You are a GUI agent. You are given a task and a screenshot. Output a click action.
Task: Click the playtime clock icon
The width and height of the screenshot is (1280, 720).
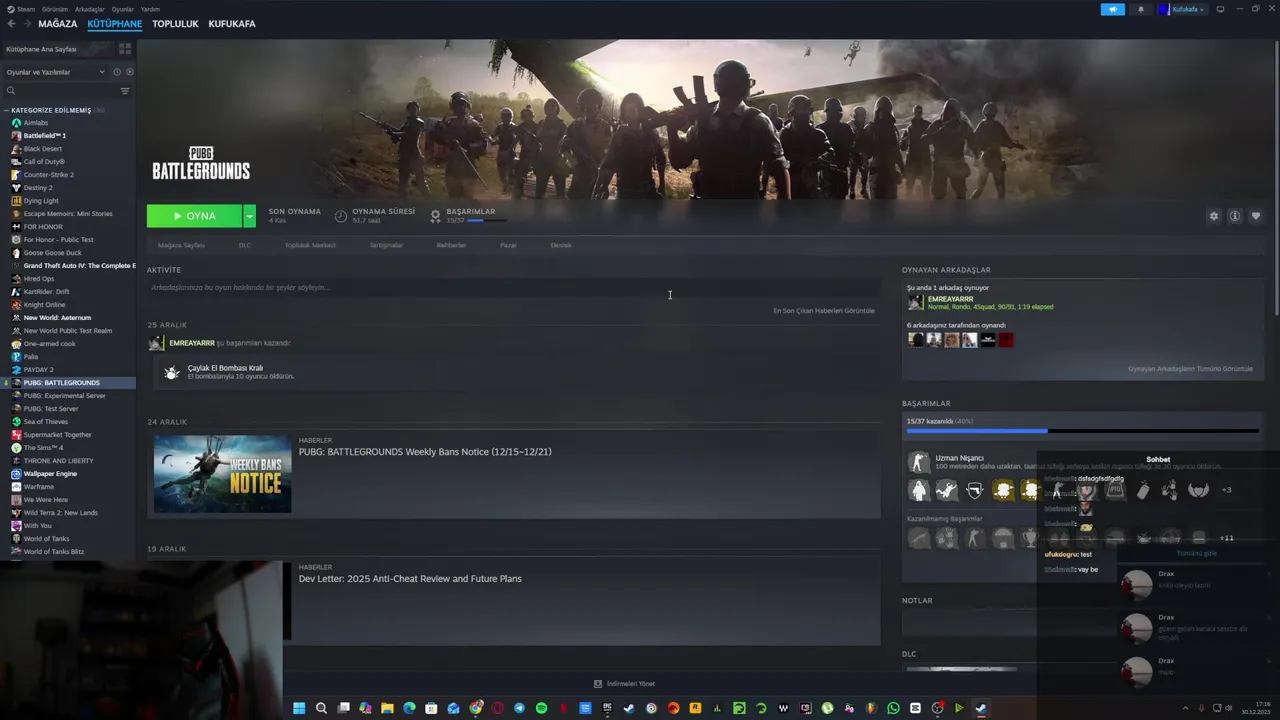[x=341, y=216]
